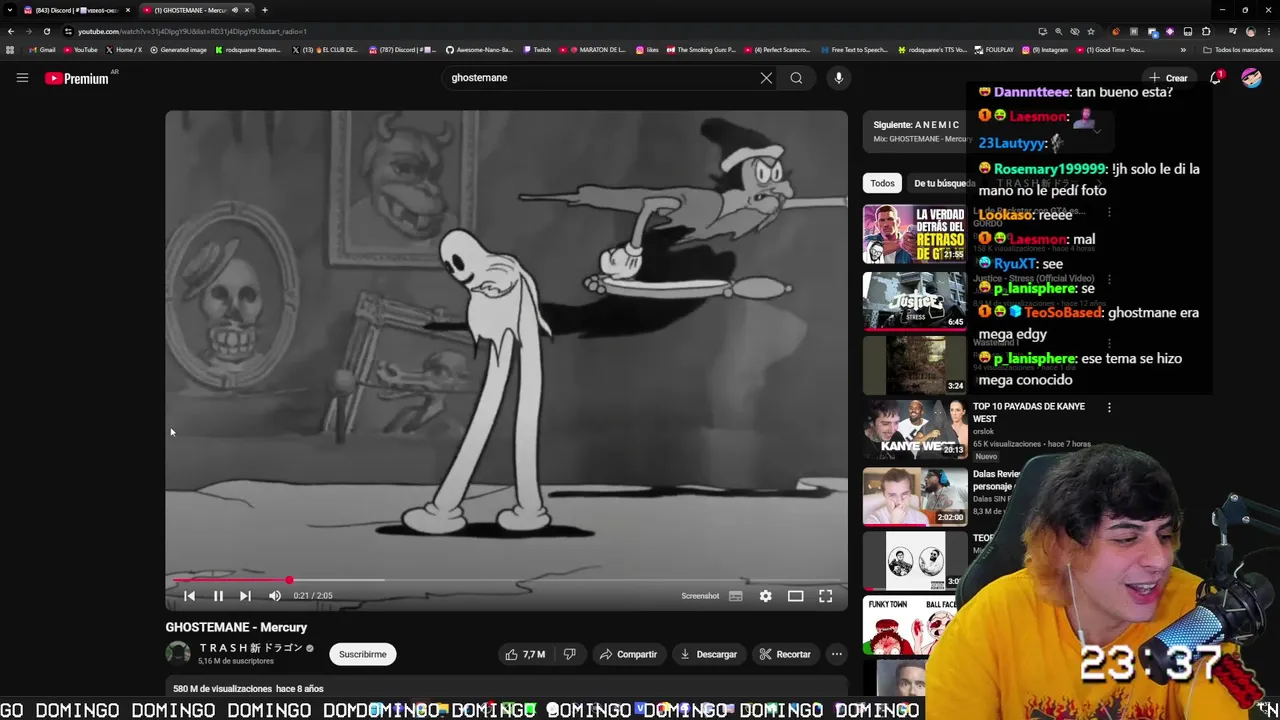This screenshot has height=720, width=1280.
Task: Click the Siguiente A N E M I C mix header
Action: click(916, 125)
